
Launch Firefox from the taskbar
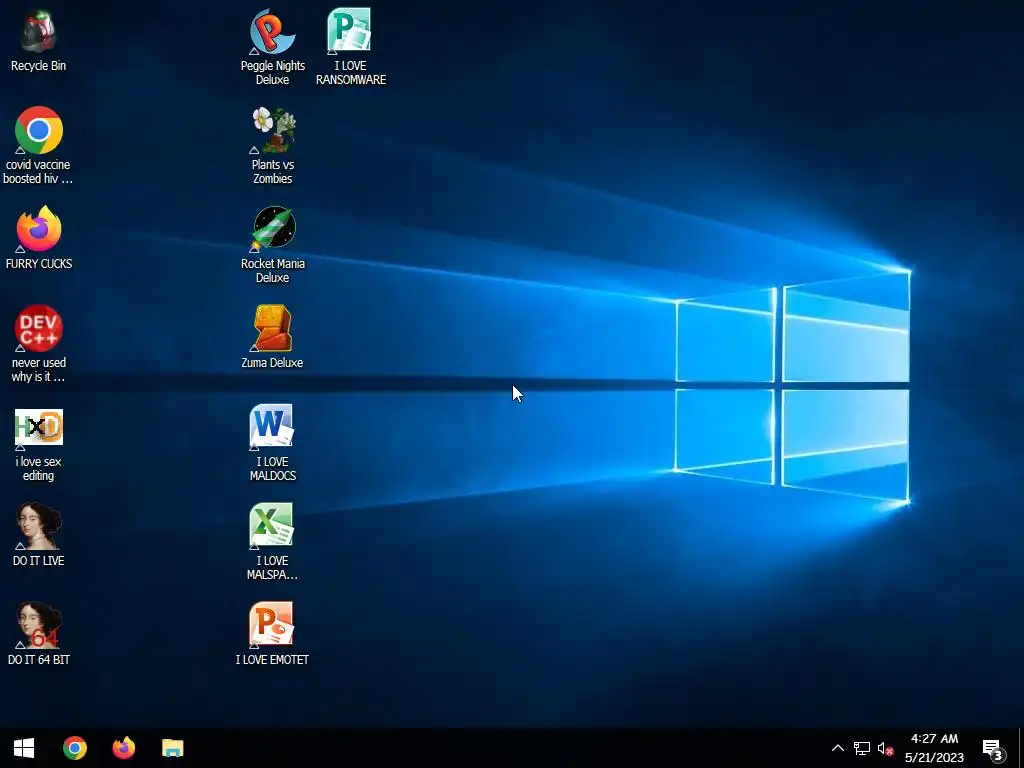pyautogui.click(x=123, y=748)
